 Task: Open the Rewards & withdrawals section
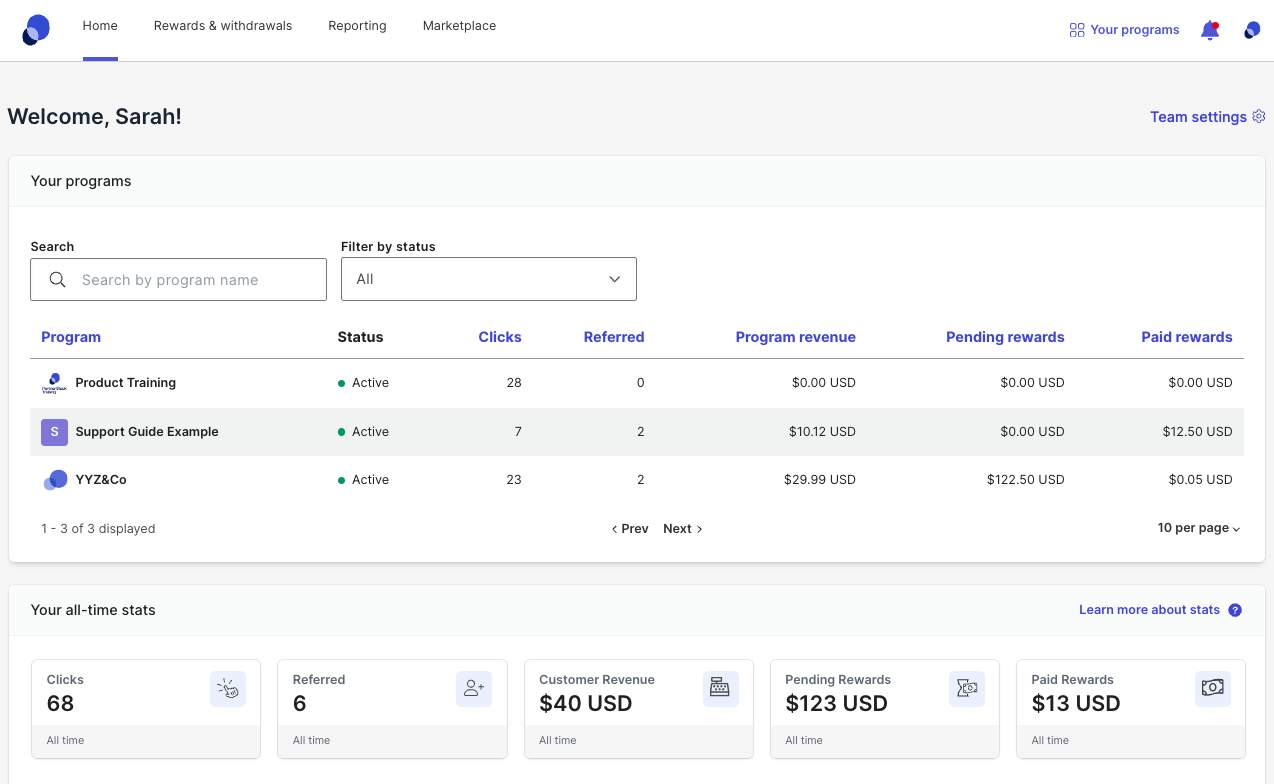coord(222,26)
